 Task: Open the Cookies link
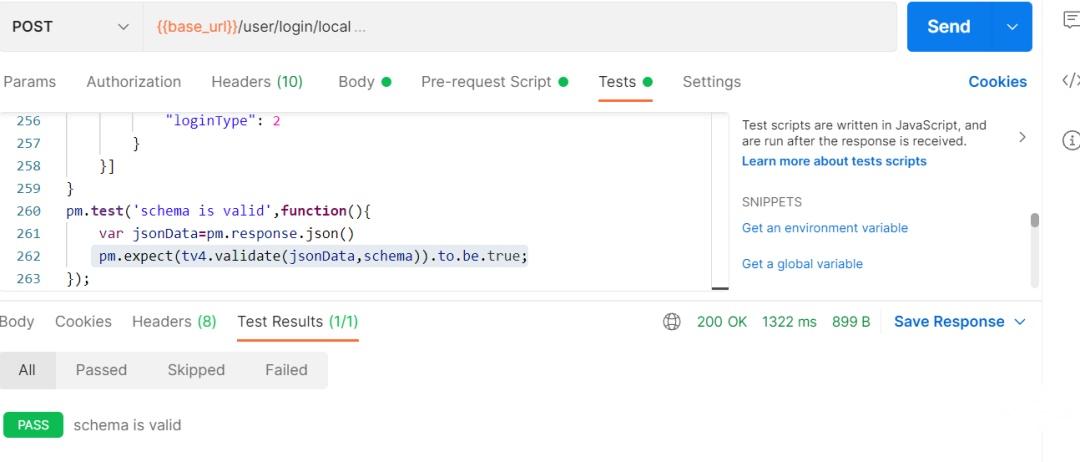997,82
